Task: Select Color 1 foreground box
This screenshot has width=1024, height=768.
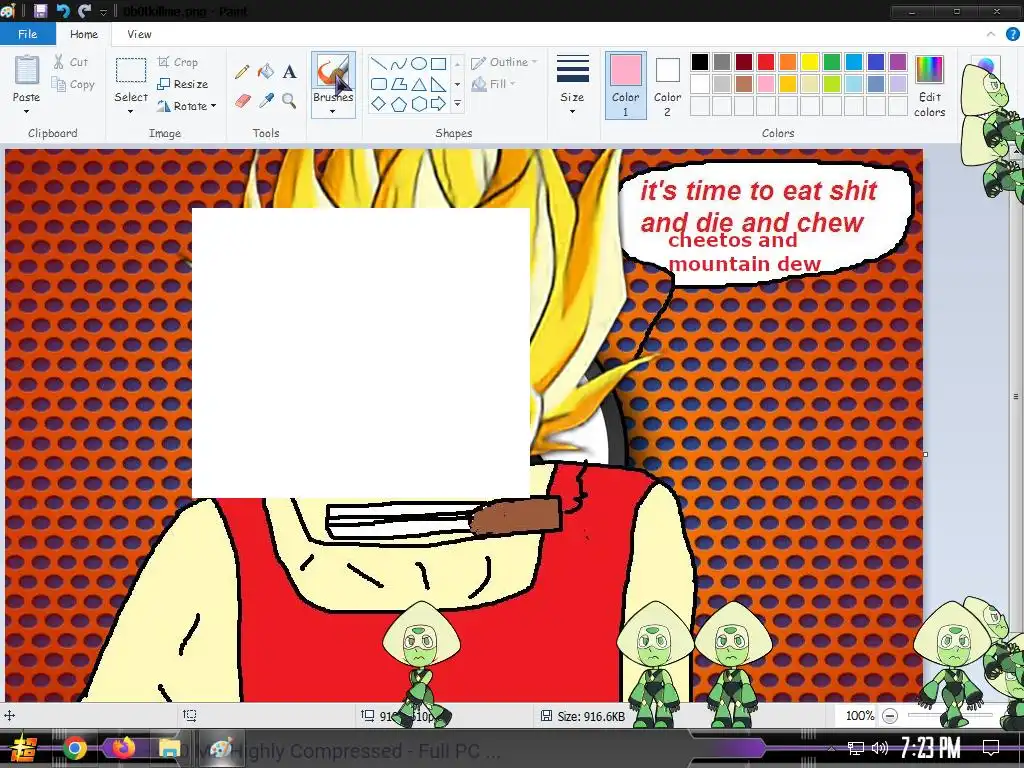Action: tap(625, 86)
